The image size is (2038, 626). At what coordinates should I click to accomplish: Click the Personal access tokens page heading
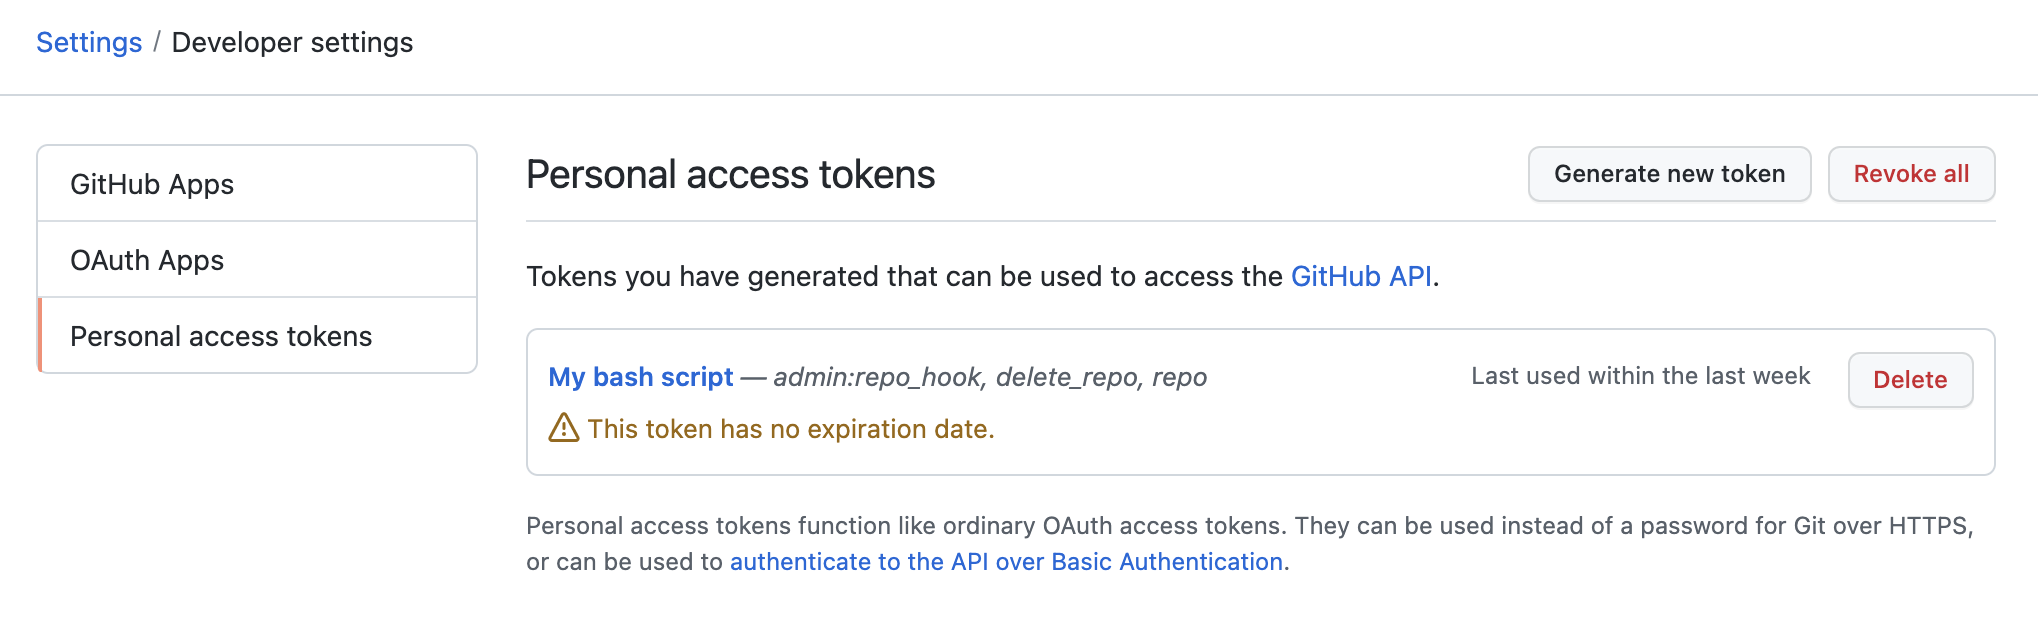[730, 174]
